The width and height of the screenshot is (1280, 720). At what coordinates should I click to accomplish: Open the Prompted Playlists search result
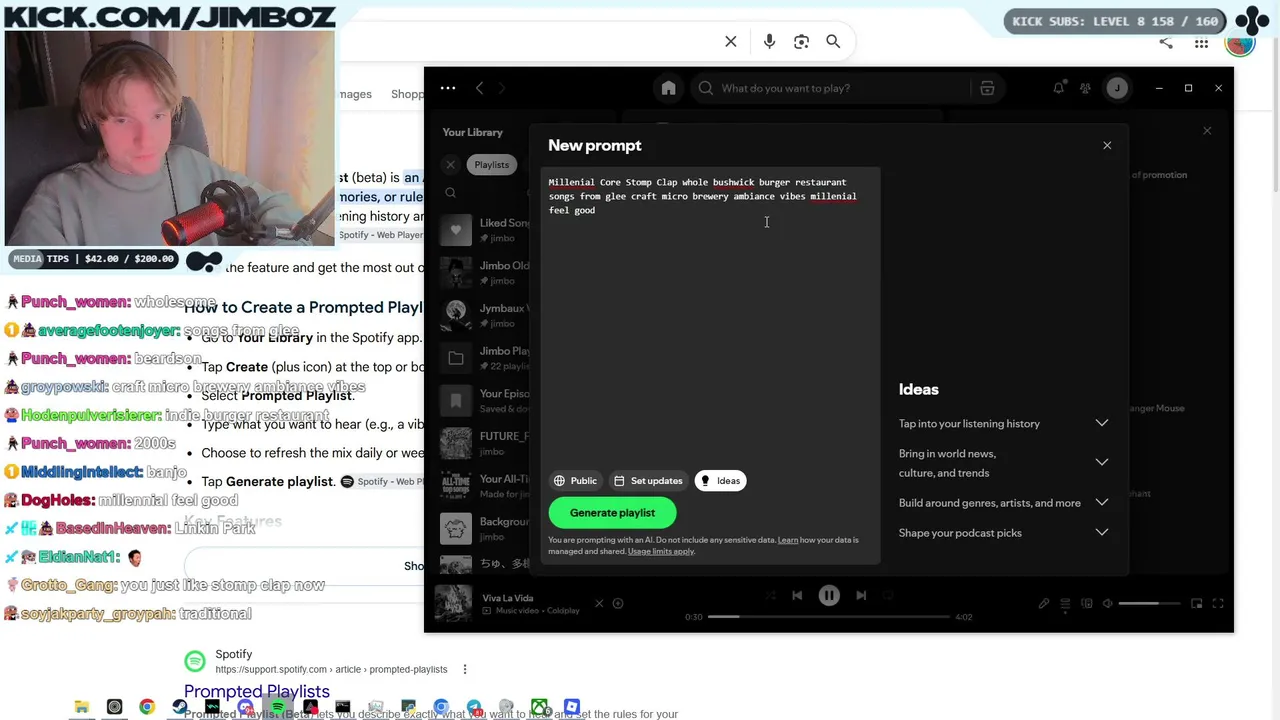257,691
